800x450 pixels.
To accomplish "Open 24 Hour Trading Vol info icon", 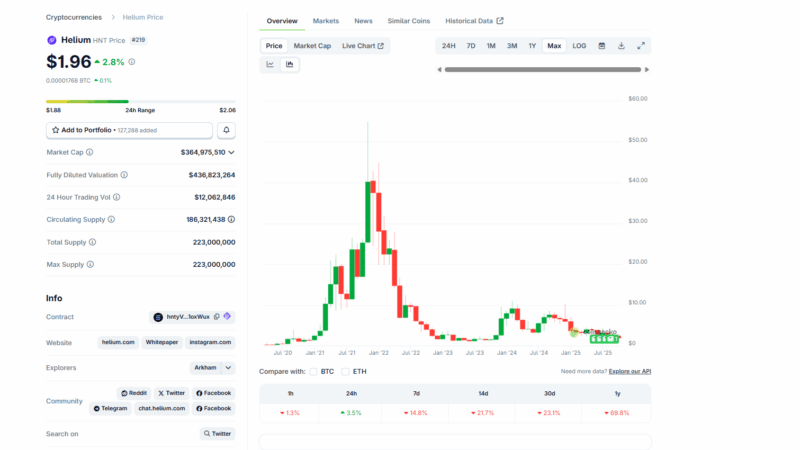I will click(x=117, y=197).
